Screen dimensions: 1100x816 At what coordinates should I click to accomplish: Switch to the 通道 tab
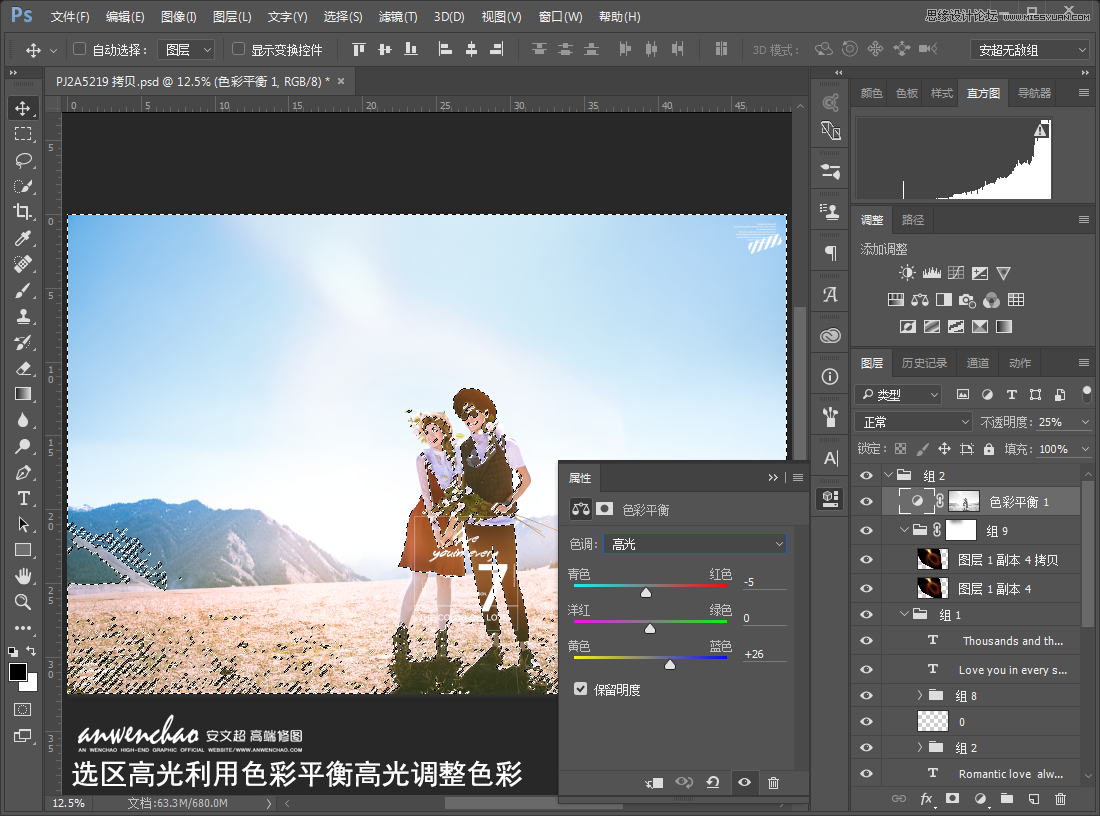pyautogui.click(x=977, y=363)
